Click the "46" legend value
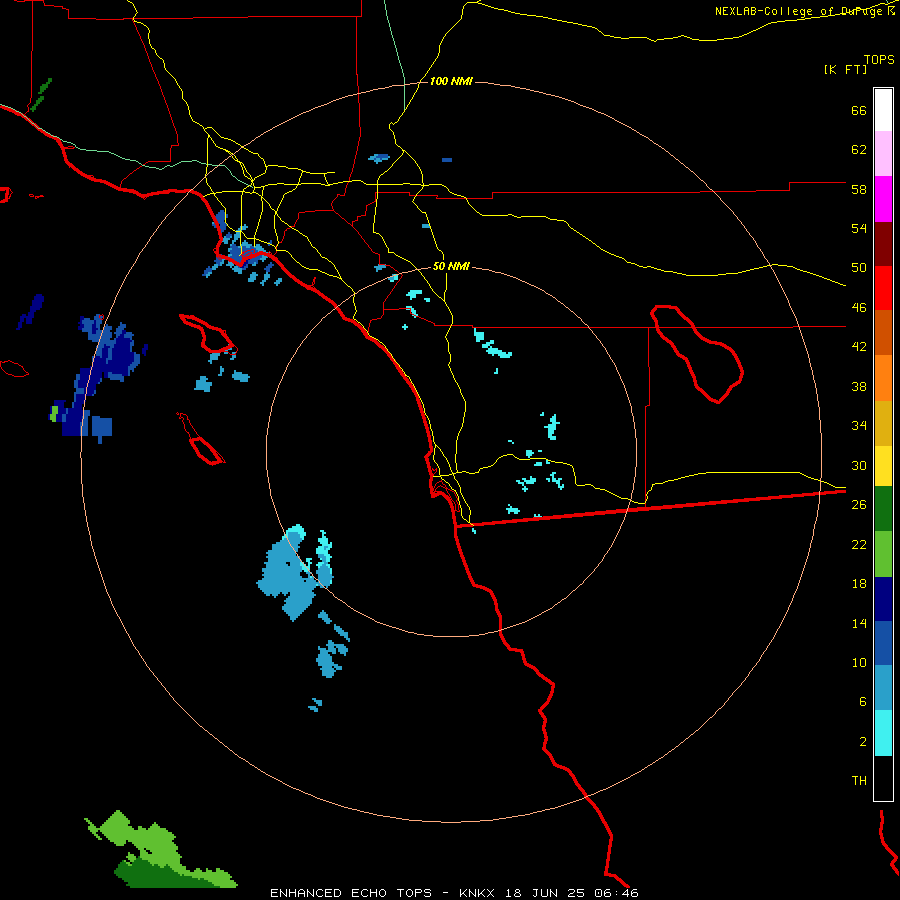This screenshot has height=900, width=900. point(859,308)
